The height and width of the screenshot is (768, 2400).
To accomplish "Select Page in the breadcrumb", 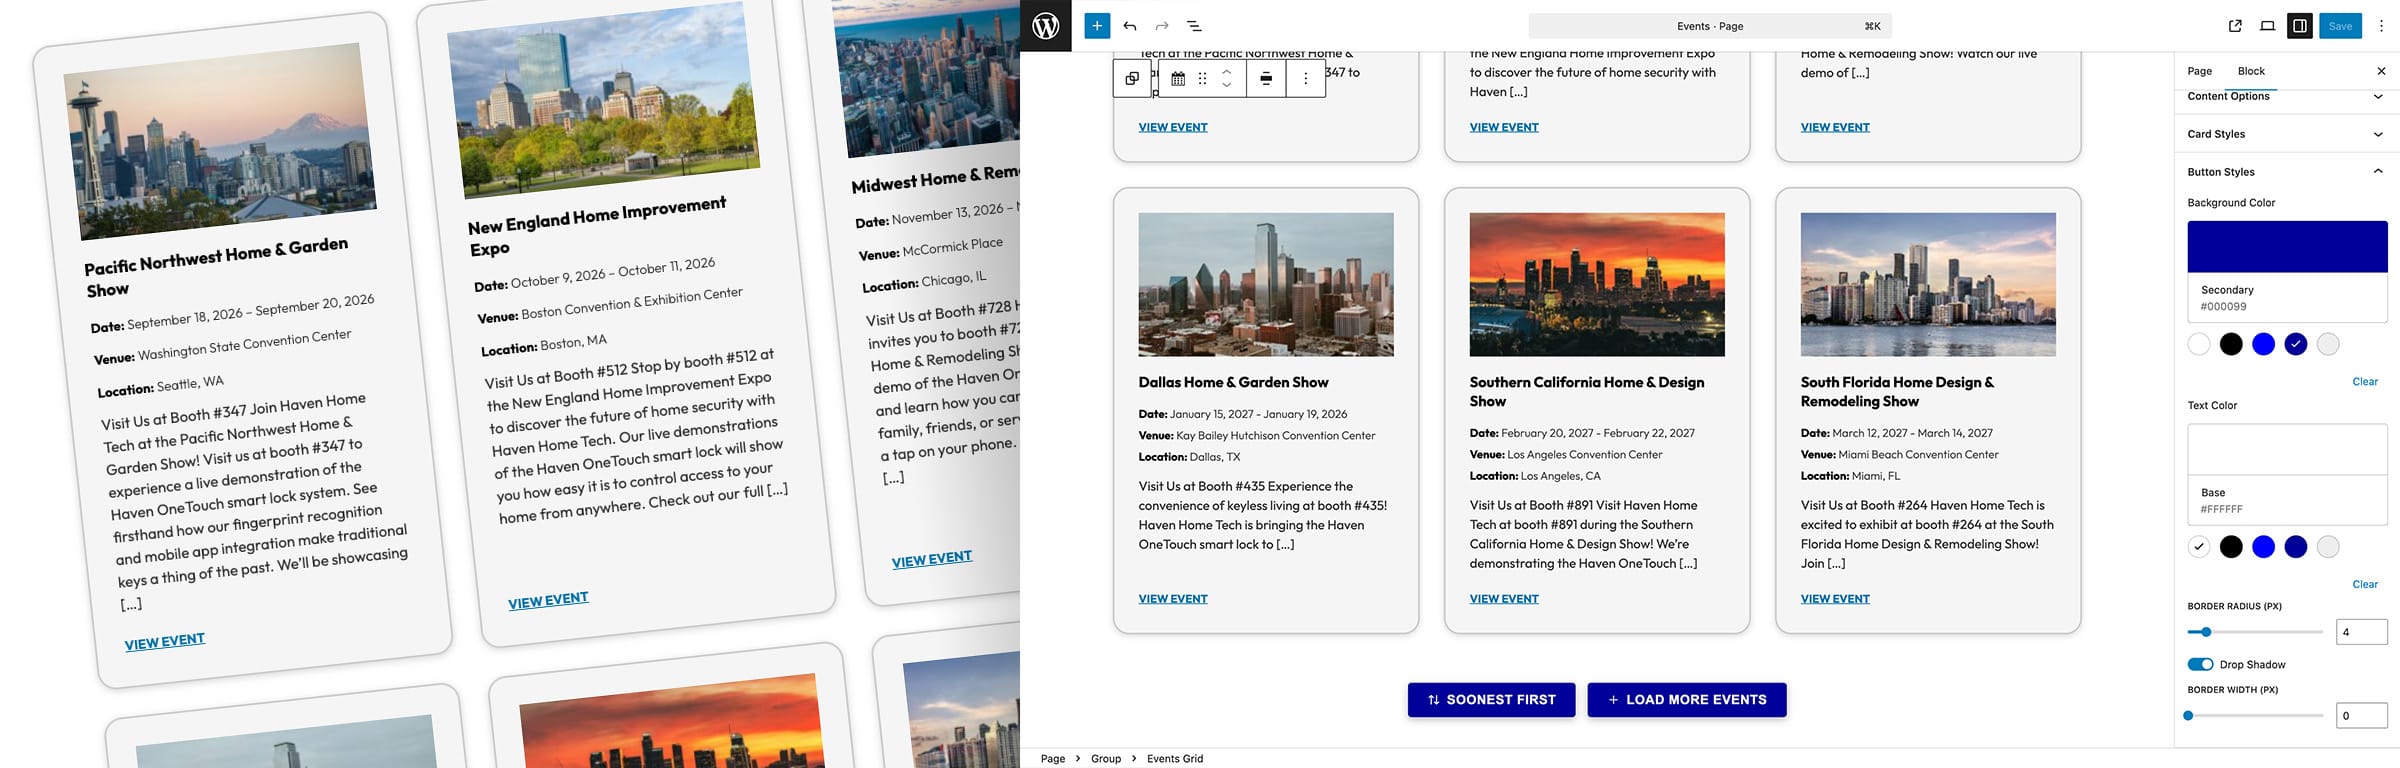I will [1053, 759].
